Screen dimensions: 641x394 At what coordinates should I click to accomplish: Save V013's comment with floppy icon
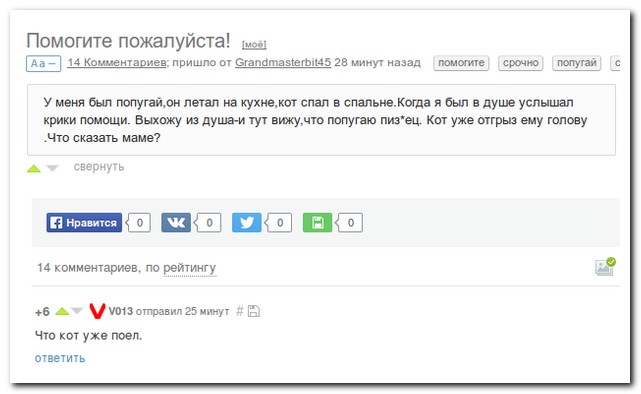click(x=254, y=311)
